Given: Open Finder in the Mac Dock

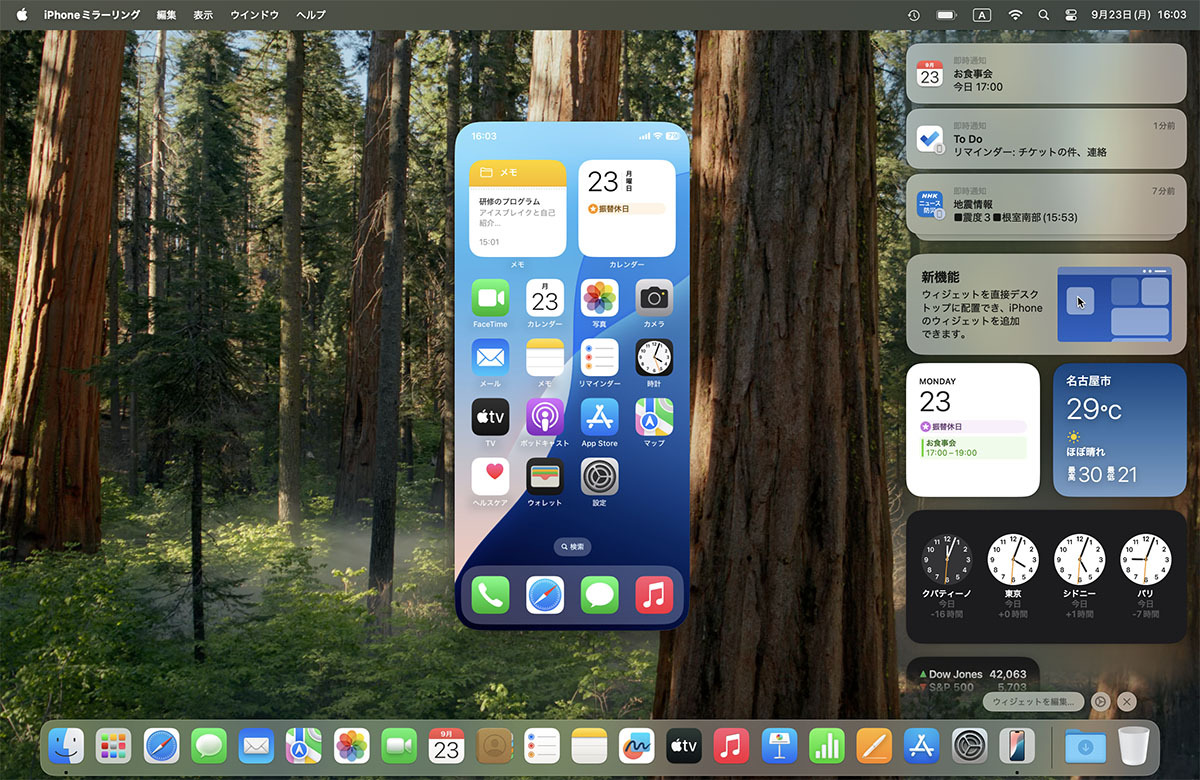Looking at the screenshot, I should tap(66, 746).
